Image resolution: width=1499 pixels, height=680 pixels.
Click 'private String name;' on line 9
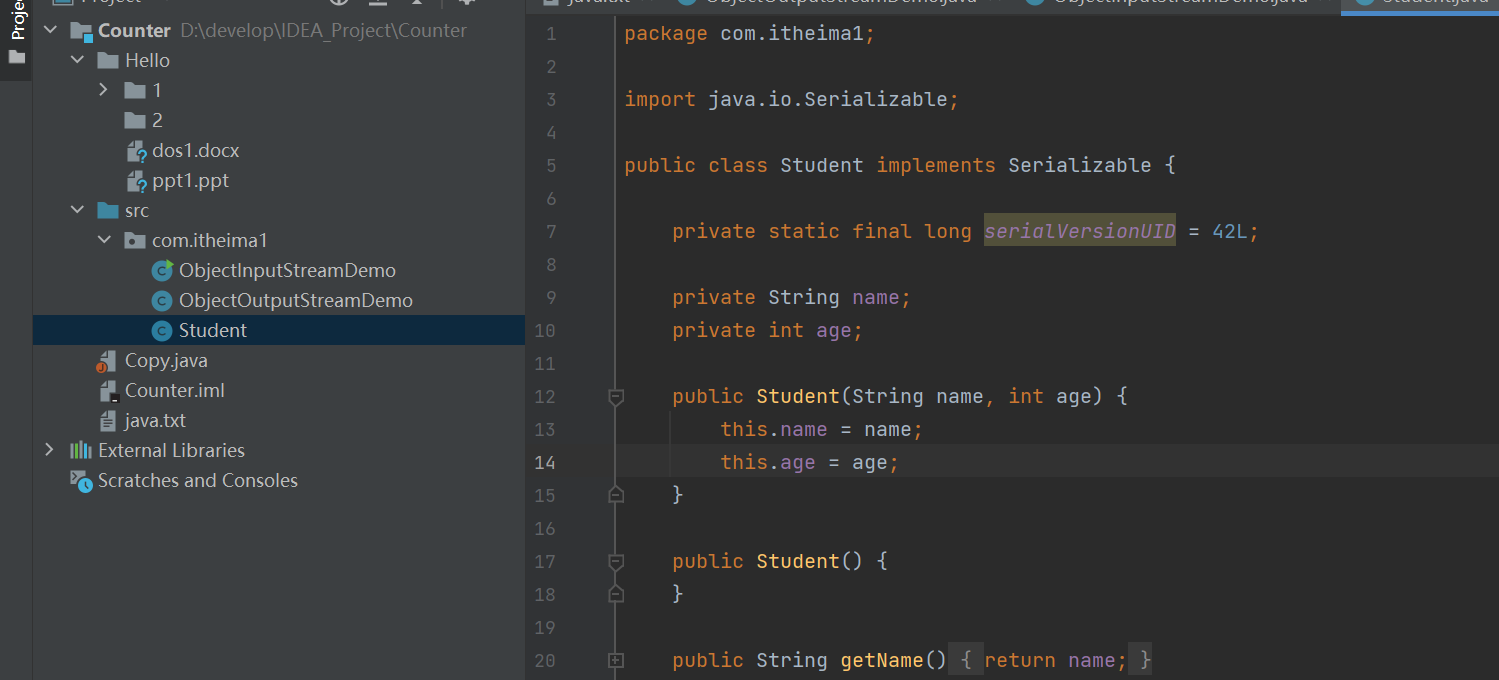point(792,298)
